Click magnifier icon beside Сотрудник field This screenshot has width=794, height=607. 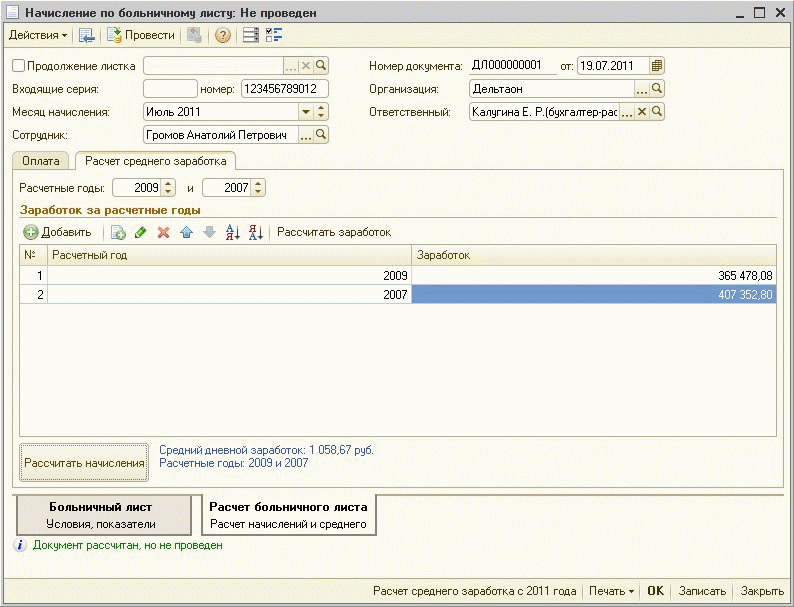tap(321, 134)
